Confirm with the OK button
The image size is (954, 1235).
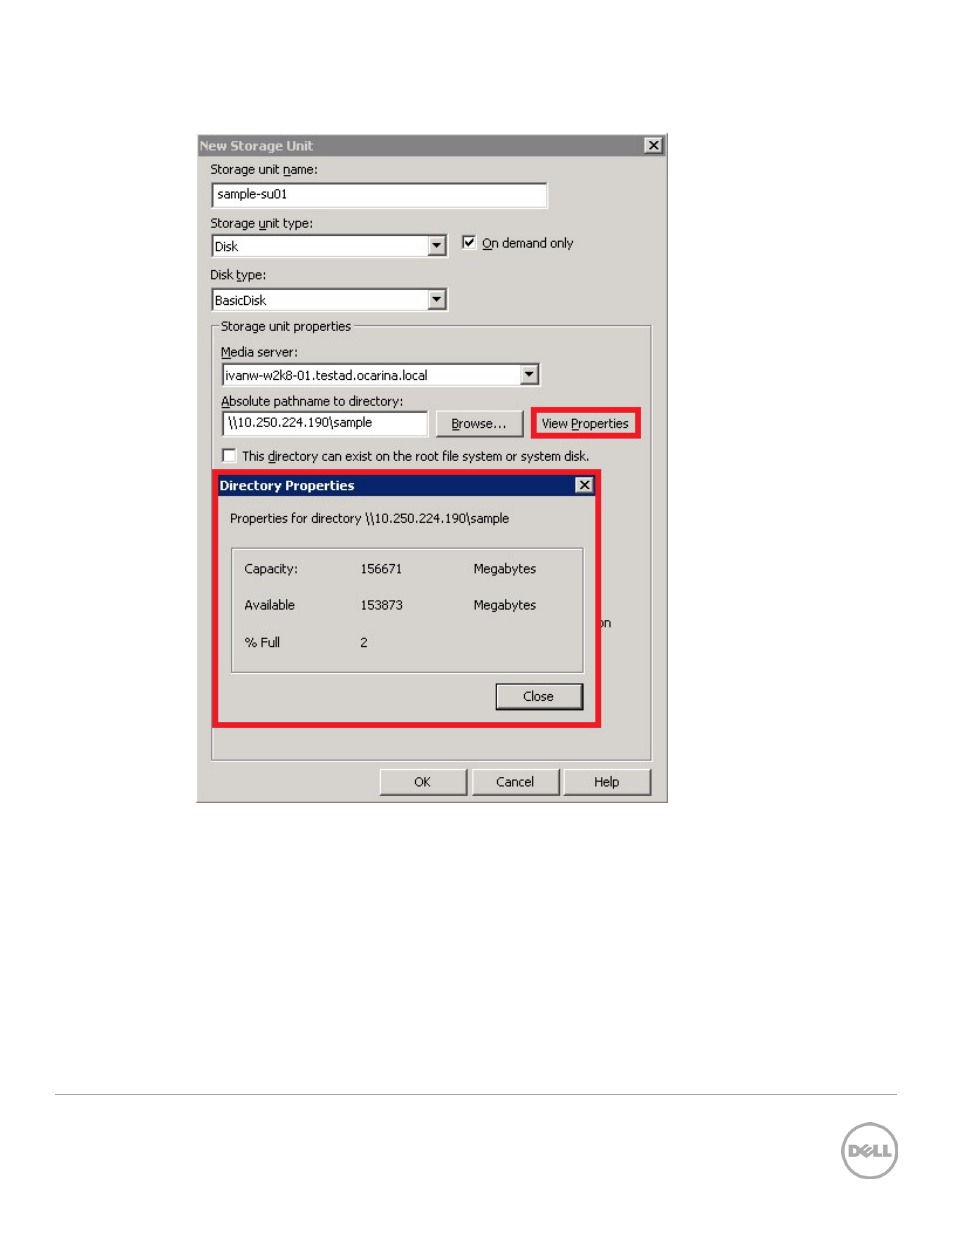click(x=423, y=782)
